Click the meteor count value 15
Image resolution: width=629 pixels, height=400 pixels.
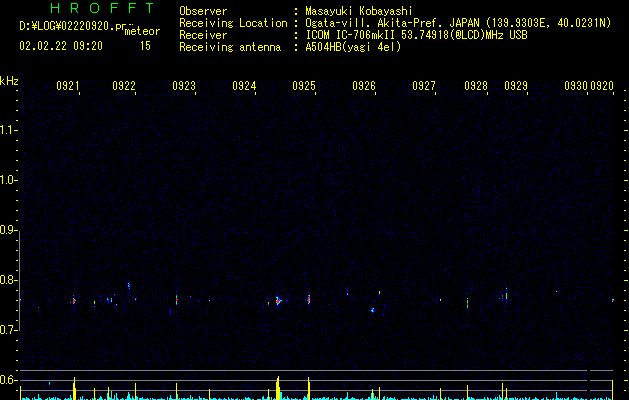coord(145,46)
